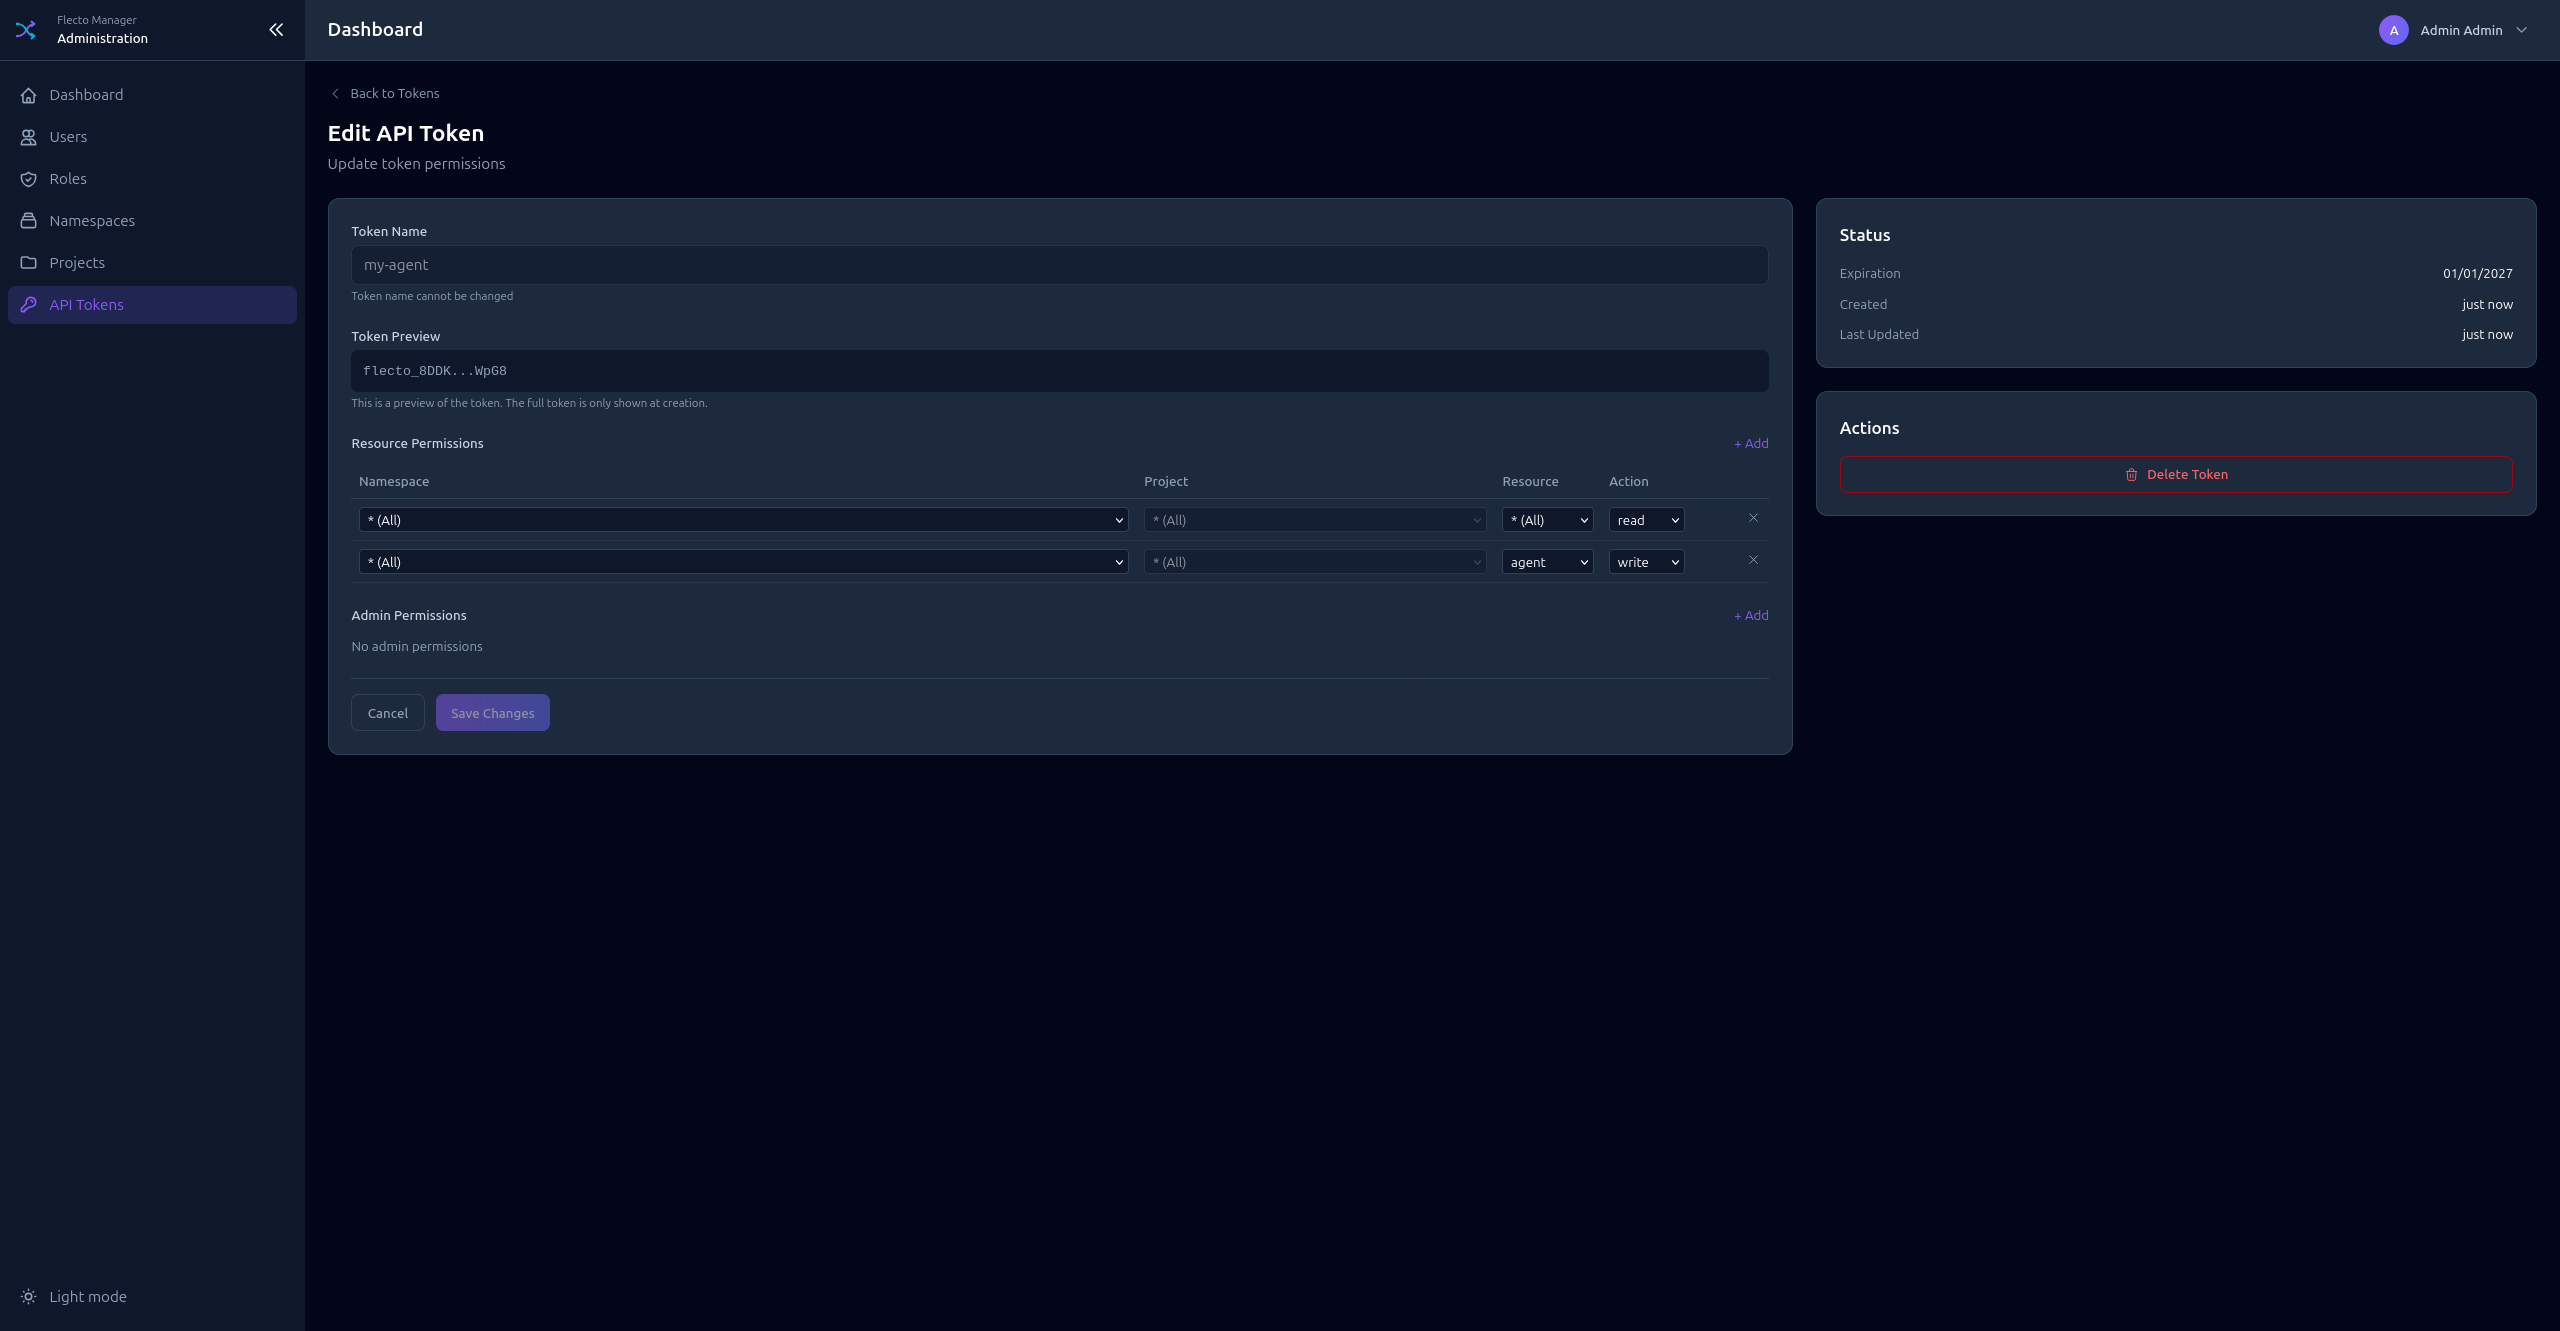The width and height of the screenshot is (2560, 1331).
Task: Click the Projects folder icon
Action: [x=29, y=263]
